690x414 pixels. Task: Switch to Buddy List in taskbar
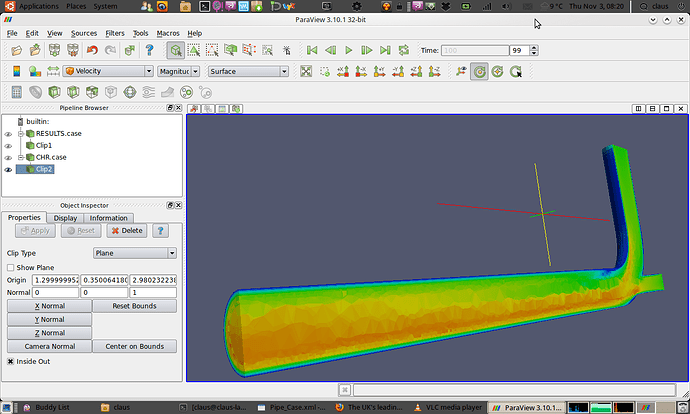(48, 407)
